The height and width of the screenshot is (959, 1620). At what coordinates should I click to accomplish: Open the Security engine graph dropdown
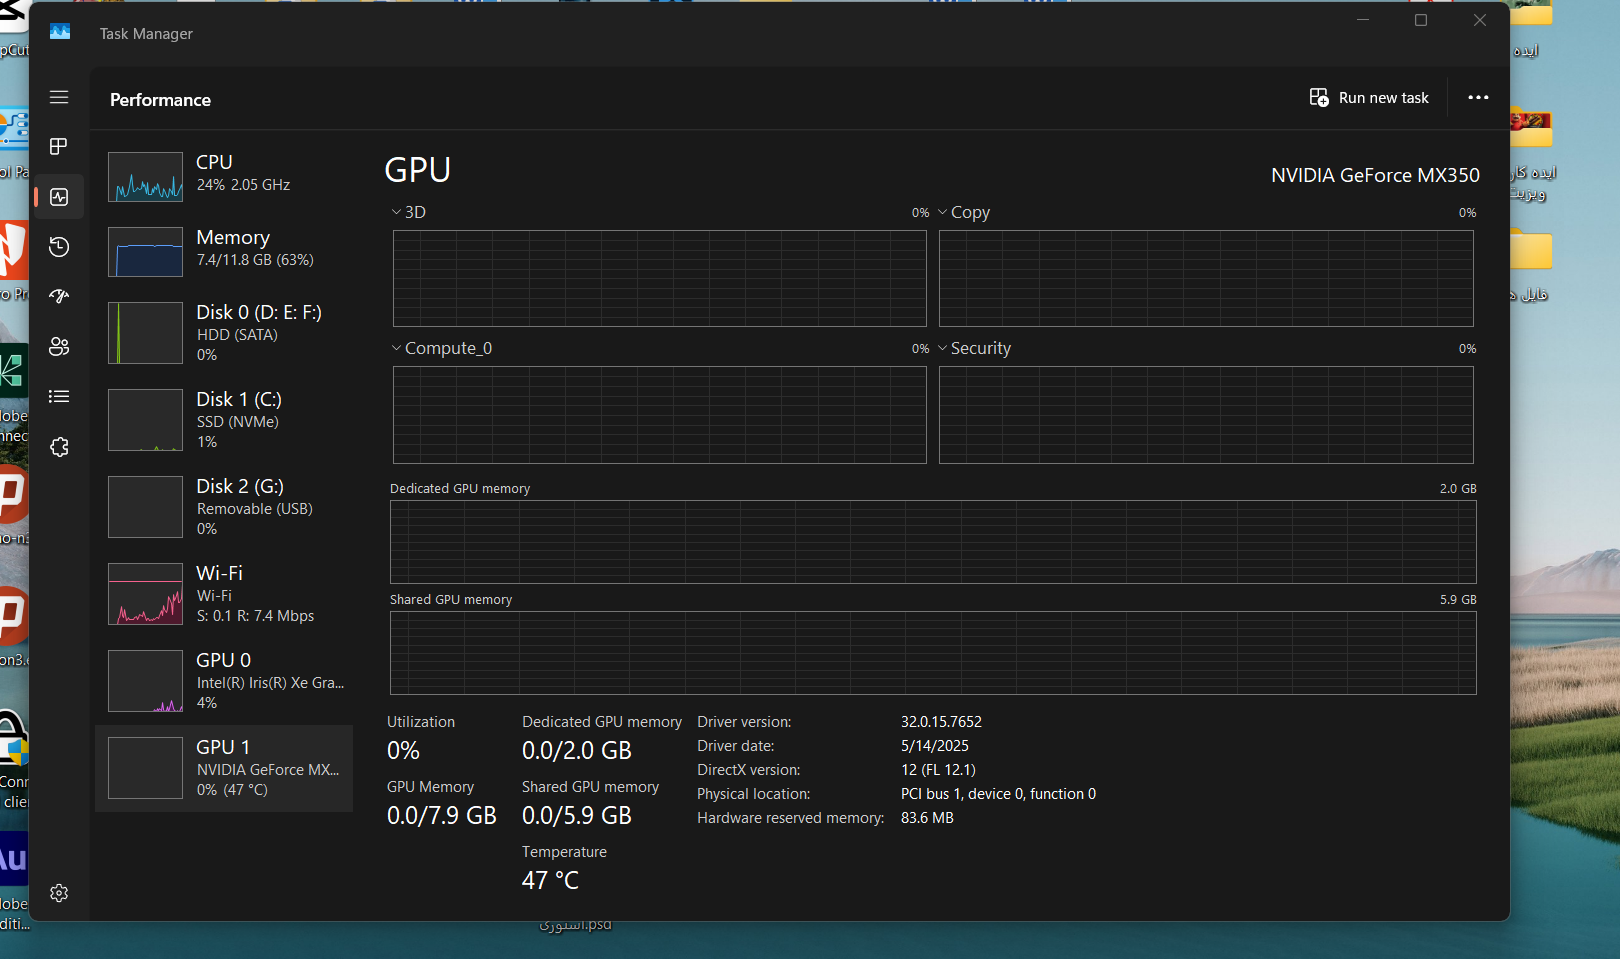pyautogui.click(x=974, y=348)
